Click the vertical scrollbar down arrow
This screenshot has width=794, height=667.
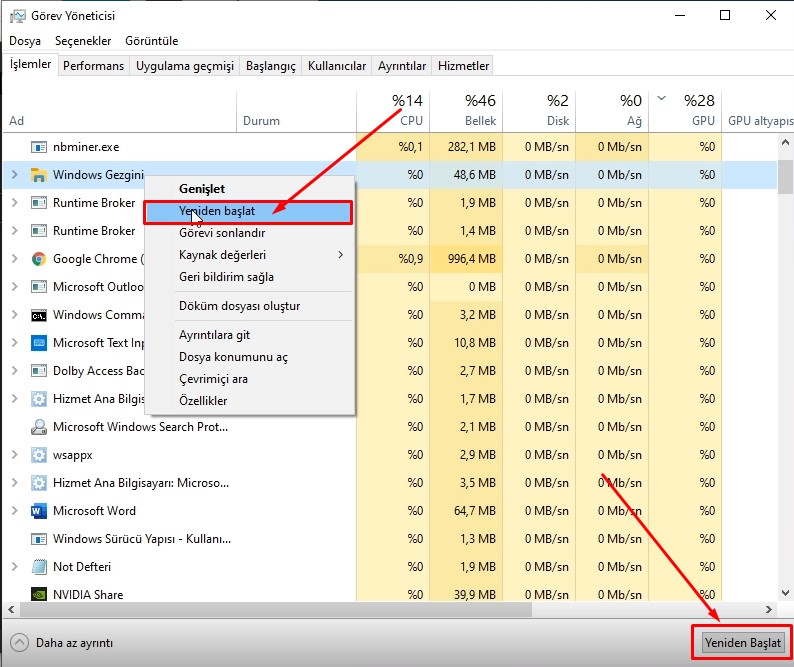785,593
